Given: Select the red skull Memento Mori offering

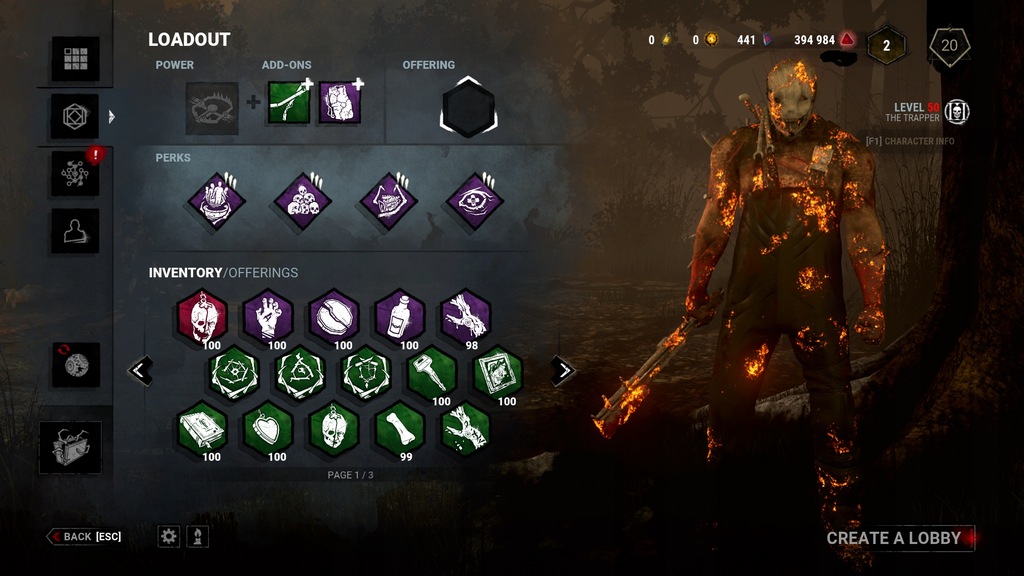Looking at the screenshot, I should [x=202, y=317].
